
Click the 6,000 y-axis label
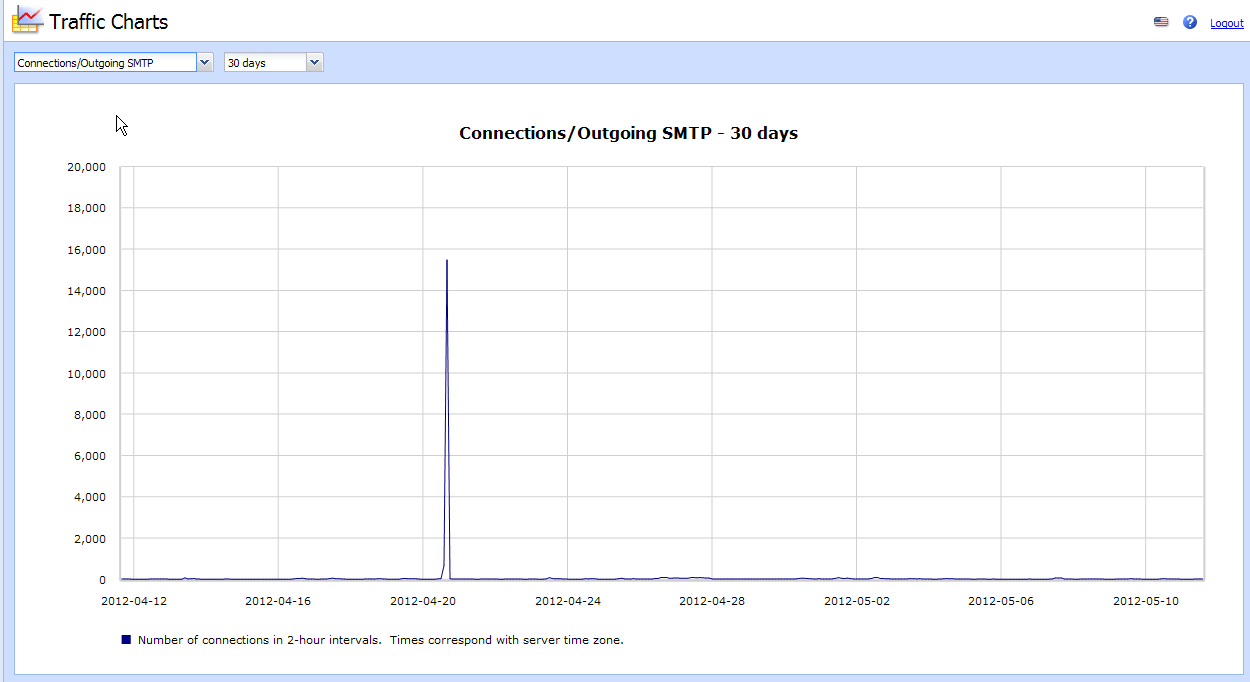click(x=89, y=456)
